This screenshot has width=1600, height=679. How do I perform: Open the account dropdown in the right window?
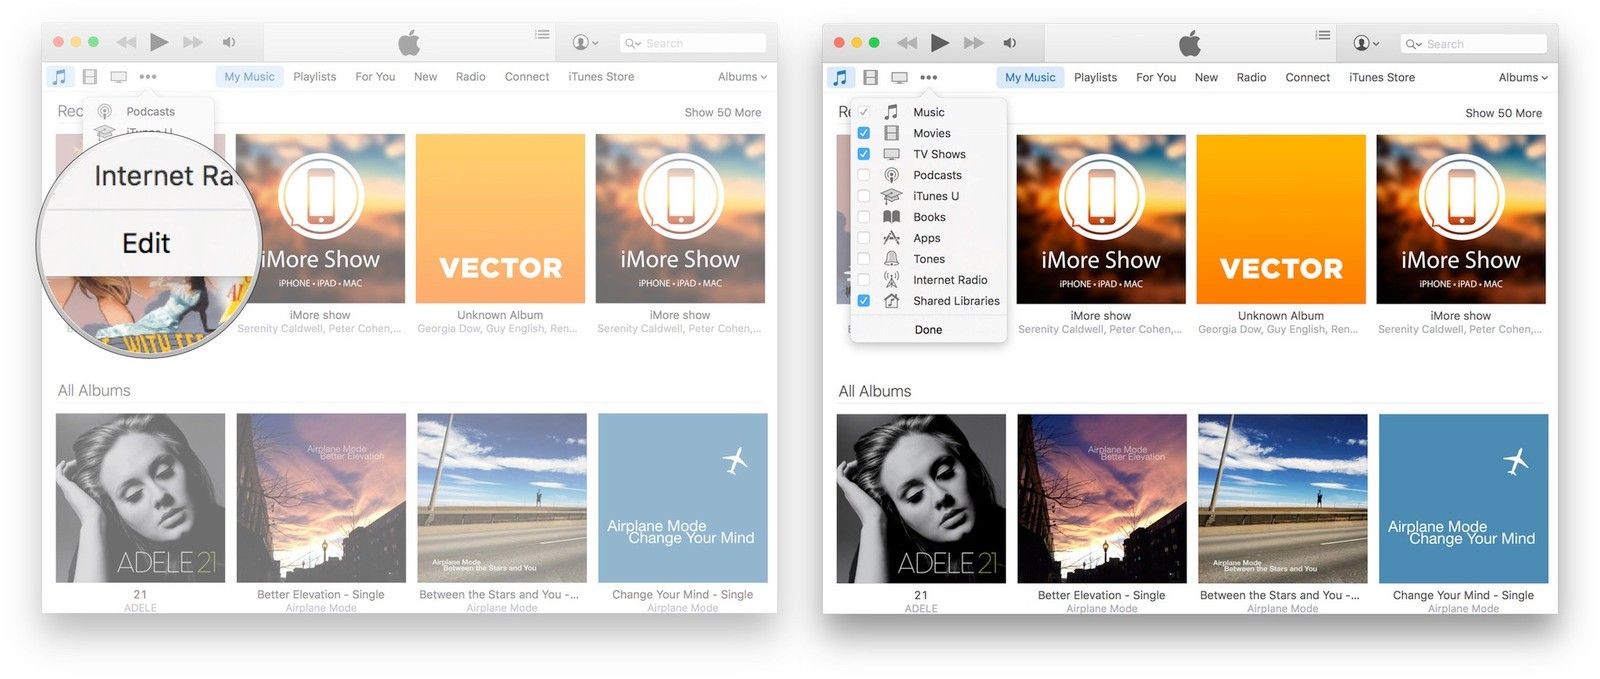click(x=1366, y=43)
